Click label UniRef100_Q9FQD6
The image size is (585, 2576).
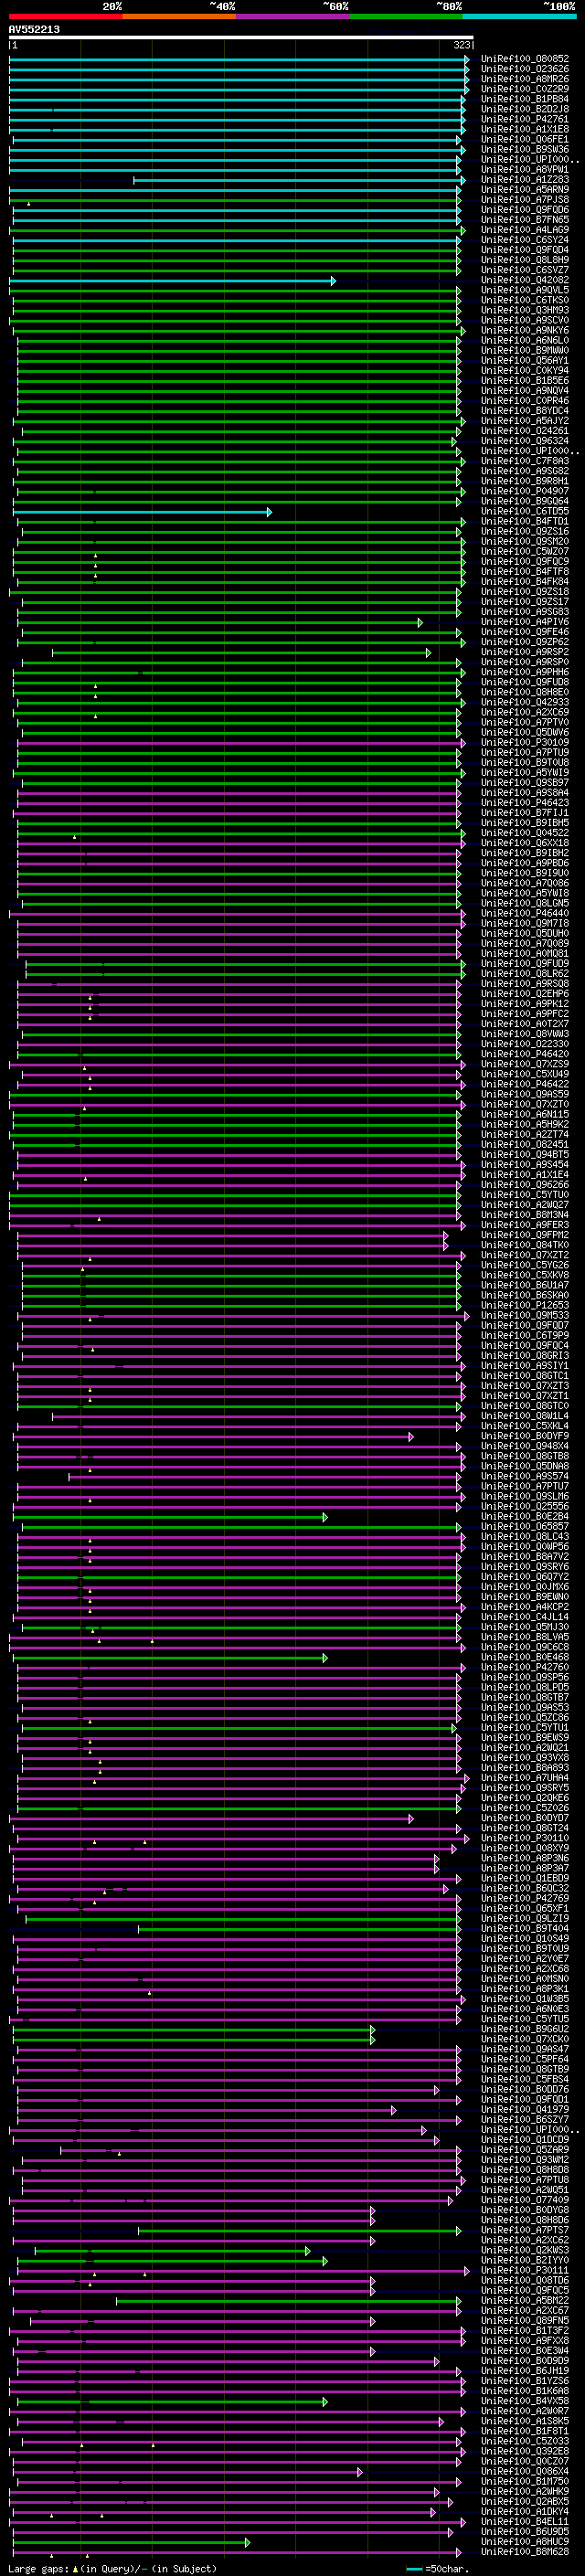click(x=525, y=210)
